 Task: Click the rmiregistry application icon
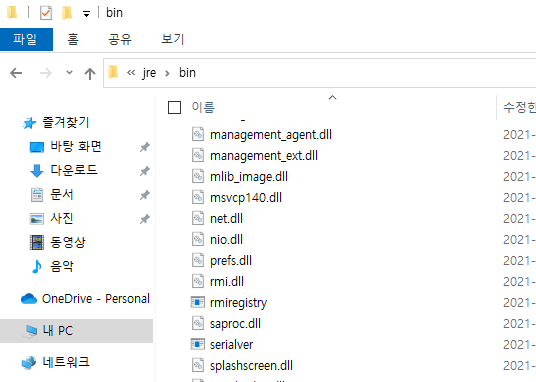[x=198, y=302]
